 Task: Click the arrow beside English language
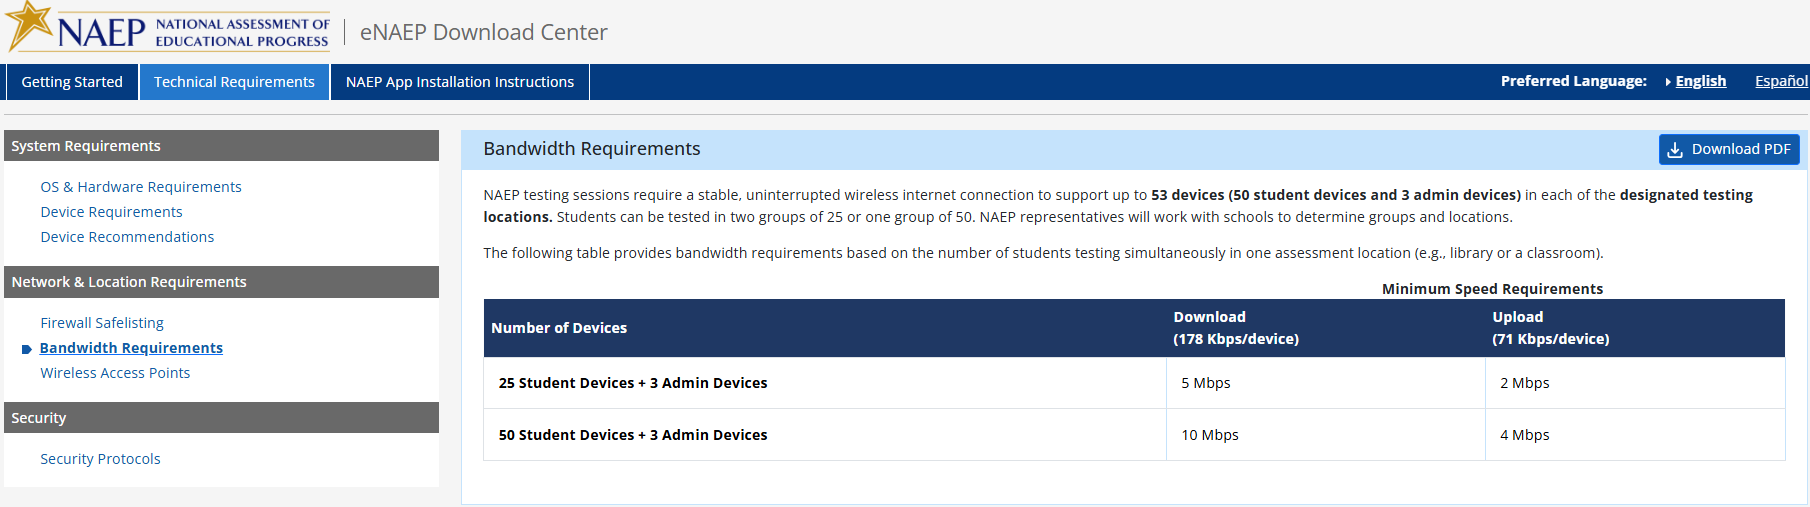pos(1668,82)
